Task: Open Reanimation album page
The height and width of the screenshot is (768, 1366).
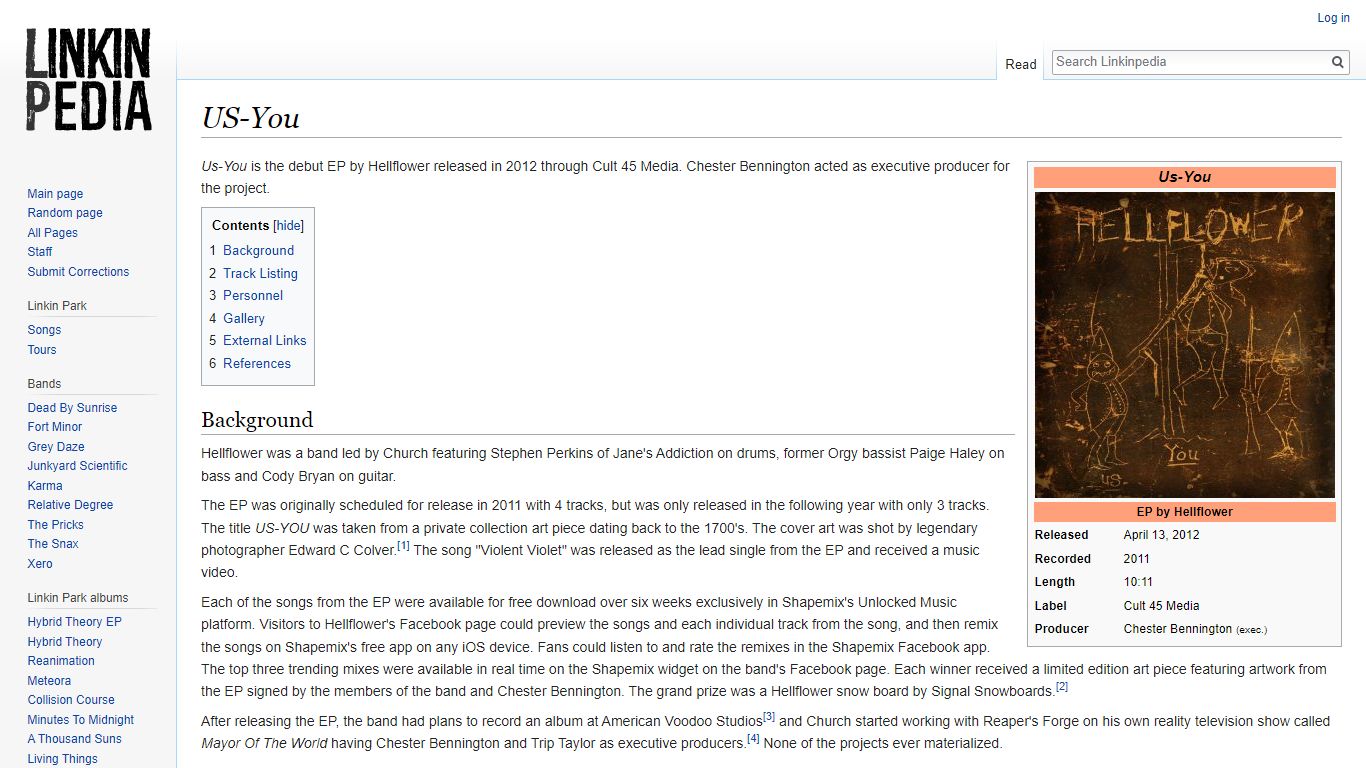Action: pos(61,661)
